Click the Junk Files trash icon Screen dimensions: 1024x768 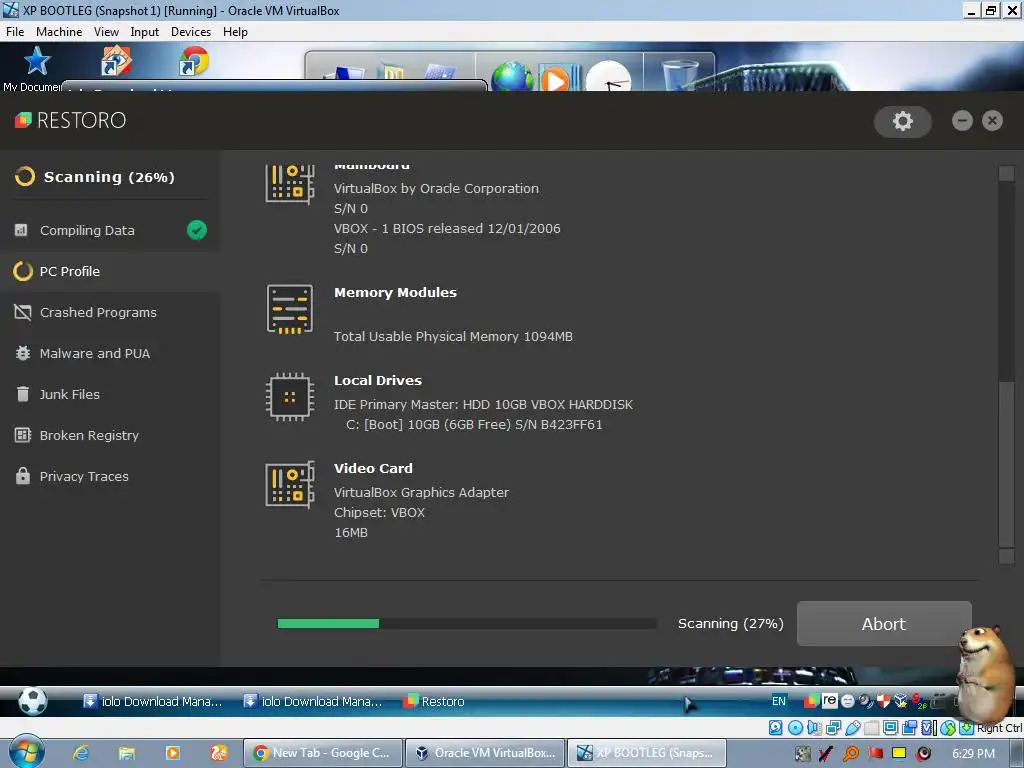point(23,394)
